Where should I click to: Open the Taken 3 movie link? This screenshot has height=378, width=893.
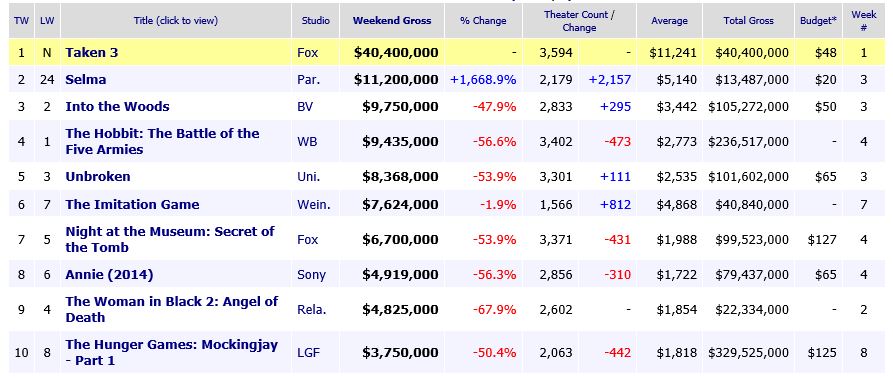92,53
